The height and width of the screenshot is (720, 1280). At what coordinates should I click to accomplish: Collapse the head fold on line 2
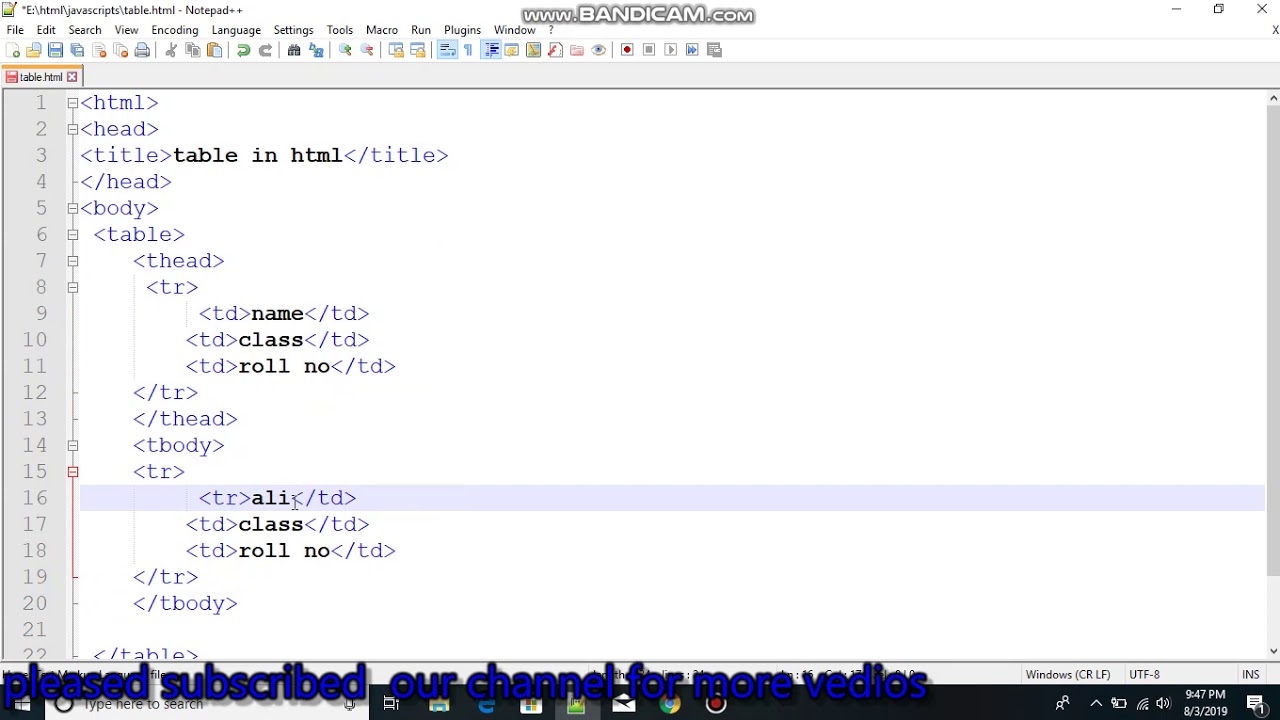pos(72,129)
